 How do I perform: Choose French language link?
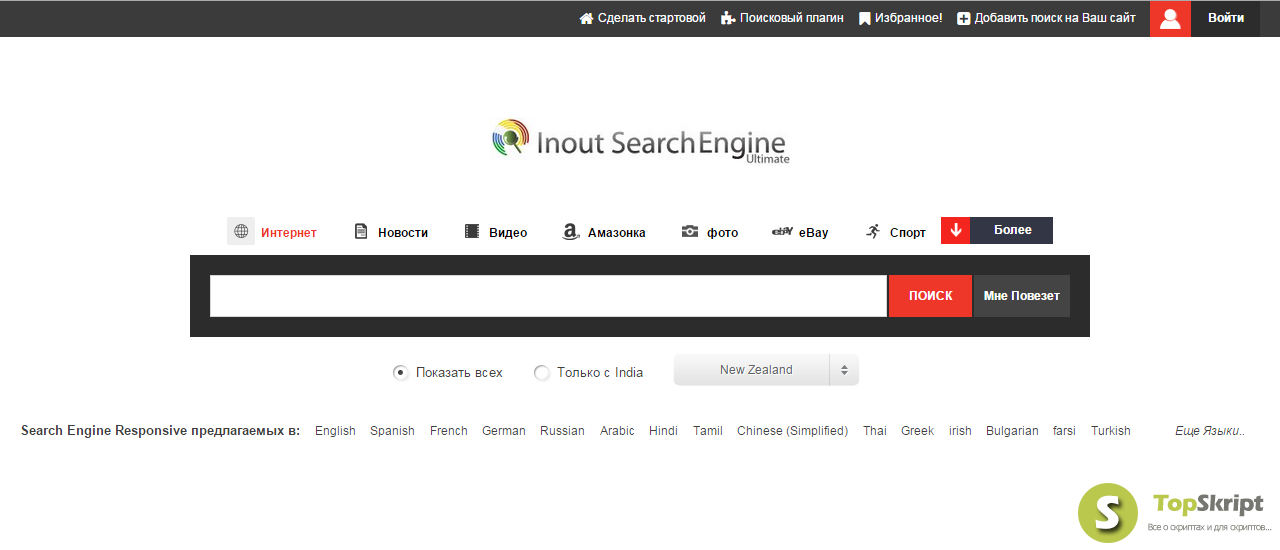point(449,431)
